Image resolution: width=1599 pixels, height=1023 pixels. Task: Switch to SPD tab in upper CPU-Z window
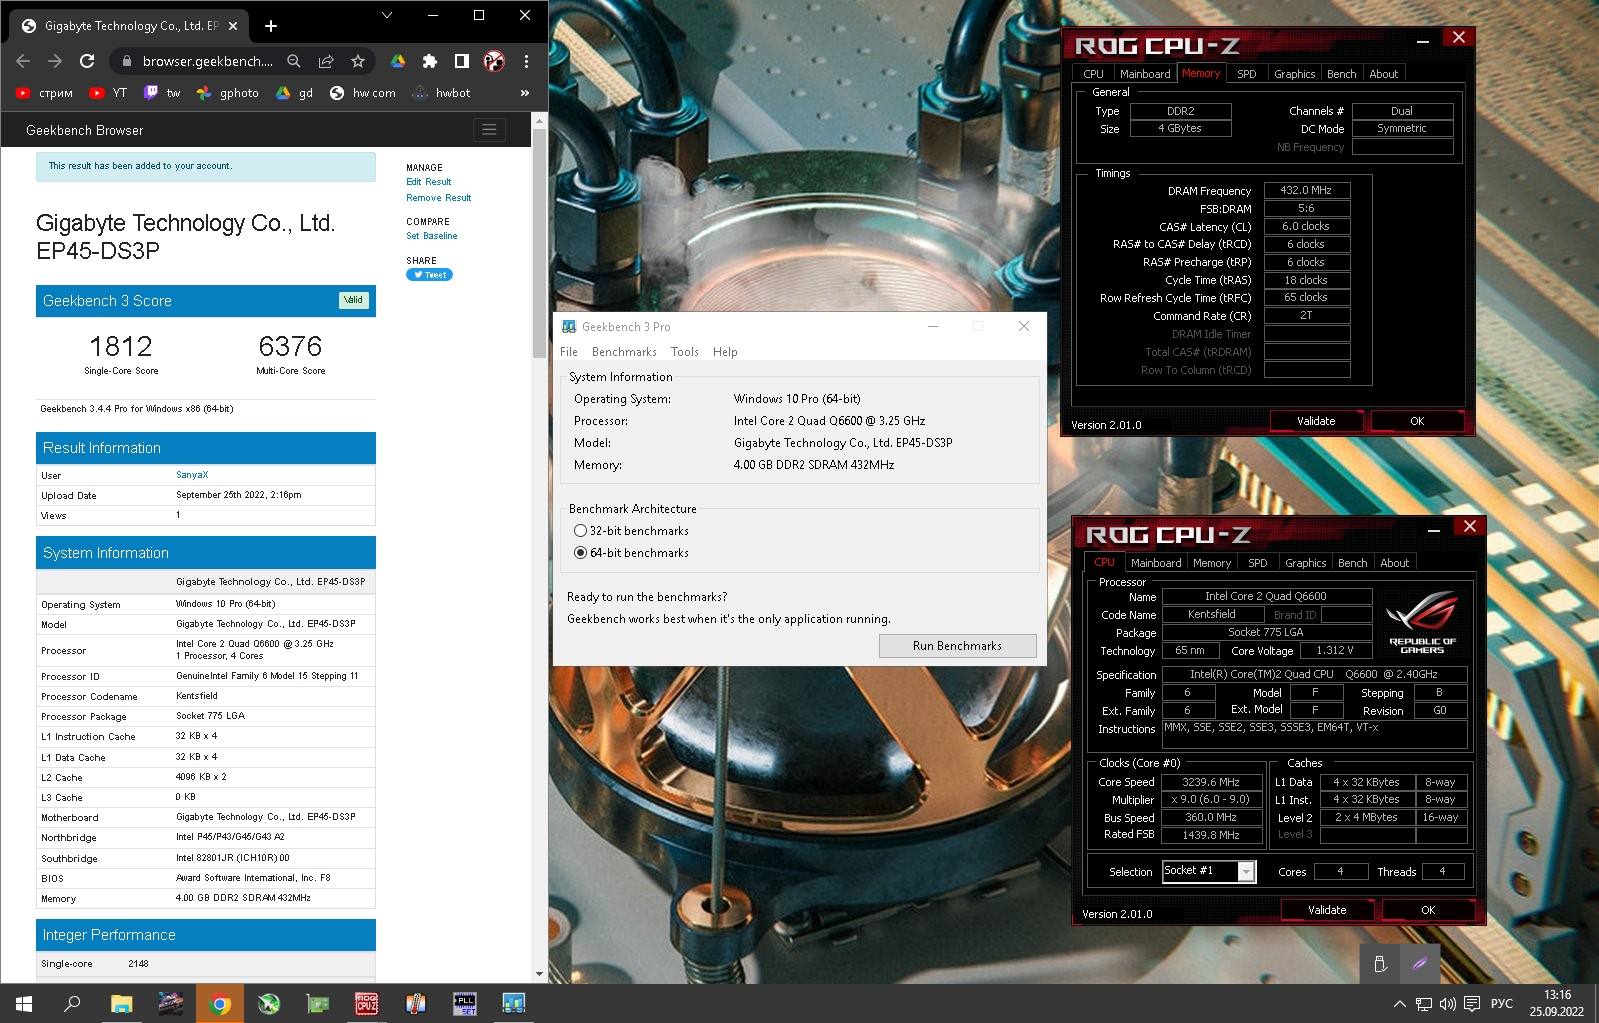[1246, 74]
